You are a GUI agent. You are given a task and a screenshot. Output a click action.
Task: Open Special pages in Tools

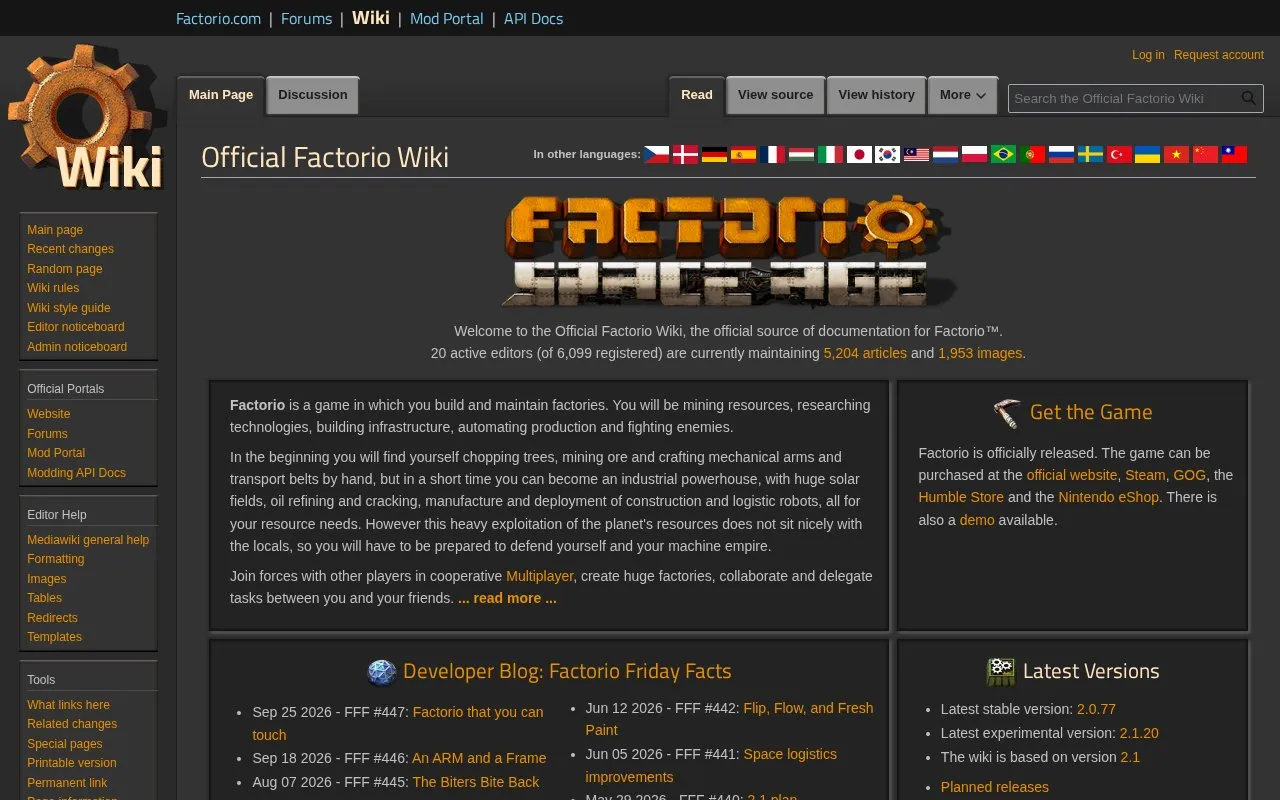(65, 744)
